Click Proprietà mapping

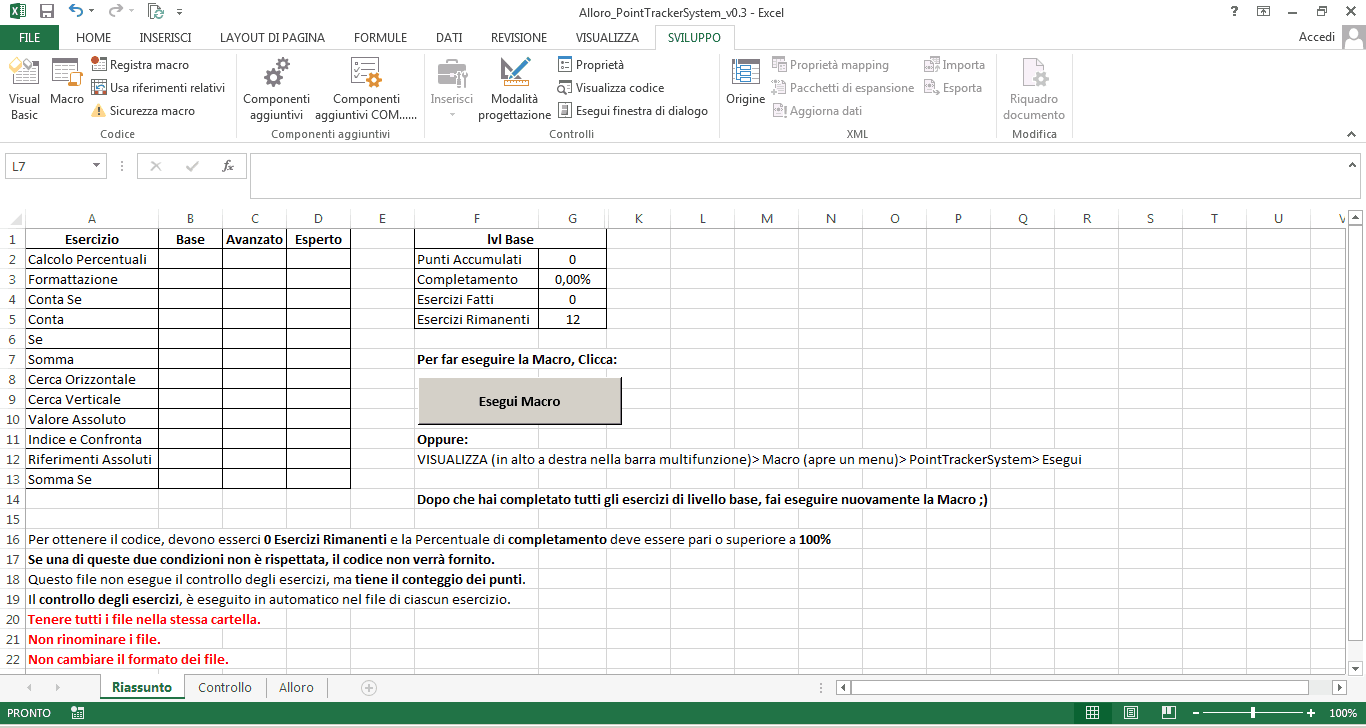[830, 65]
